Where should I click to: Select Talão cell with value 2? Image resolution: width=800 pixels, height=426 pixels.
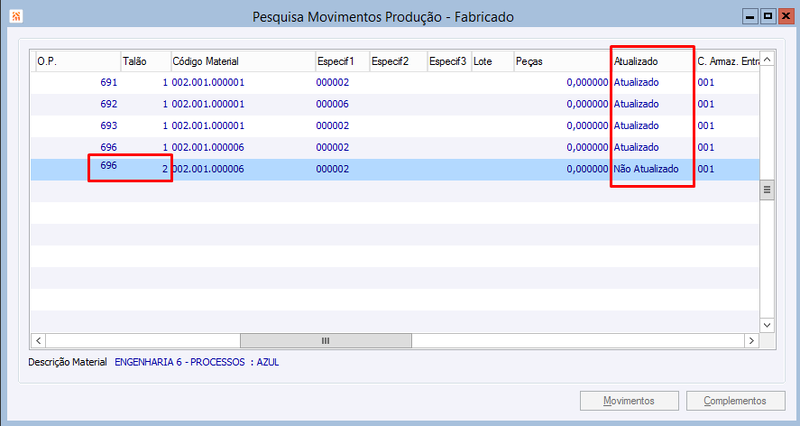(165, 169)
